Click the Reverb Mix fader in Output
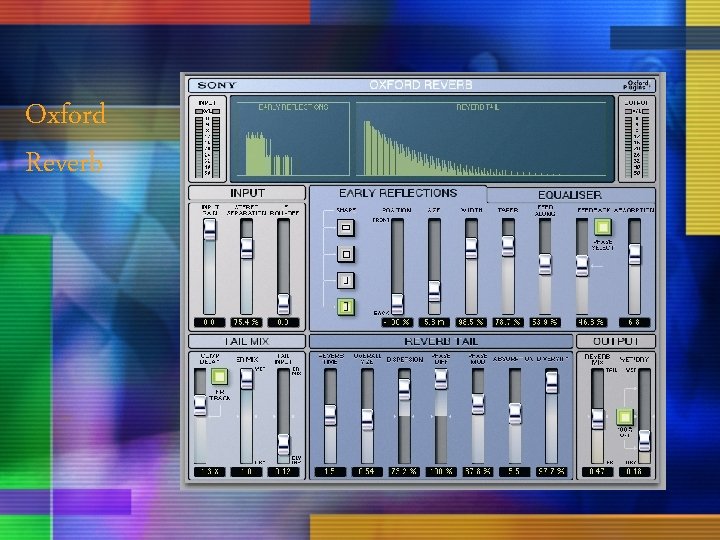720x540 pixels. click(x=597, y=419)
